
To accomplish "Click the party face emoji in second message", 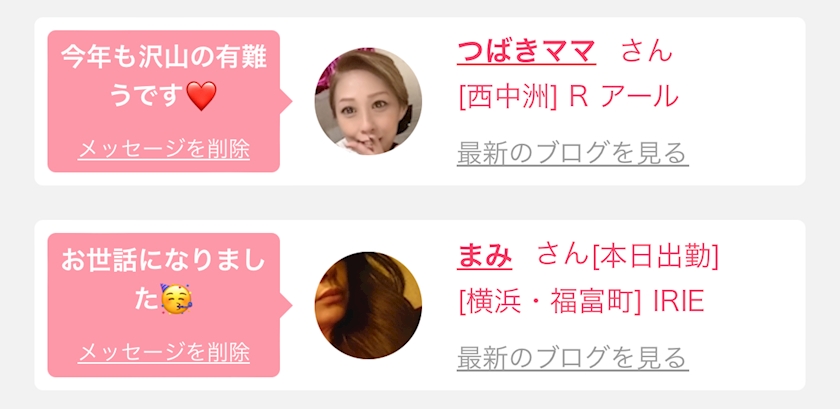I will [176, 300].
